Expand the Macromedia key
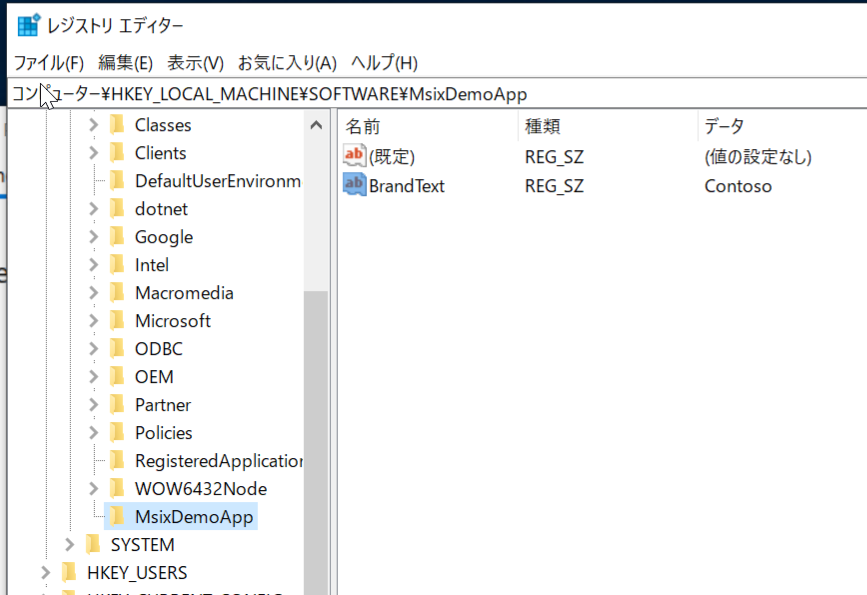The width and height of the screenshot is (867, 595). click(x=93, y=293)
